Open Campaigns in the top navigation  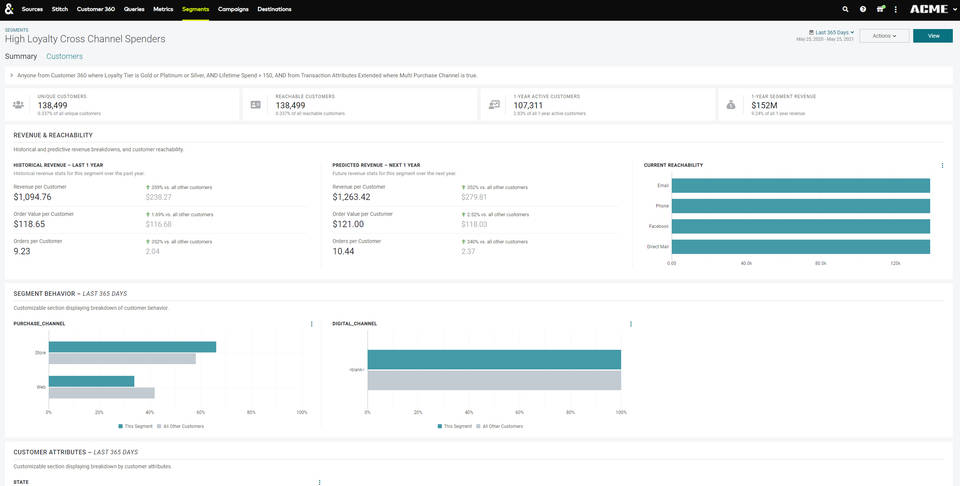pyautogui.click(x=233, y=8)
